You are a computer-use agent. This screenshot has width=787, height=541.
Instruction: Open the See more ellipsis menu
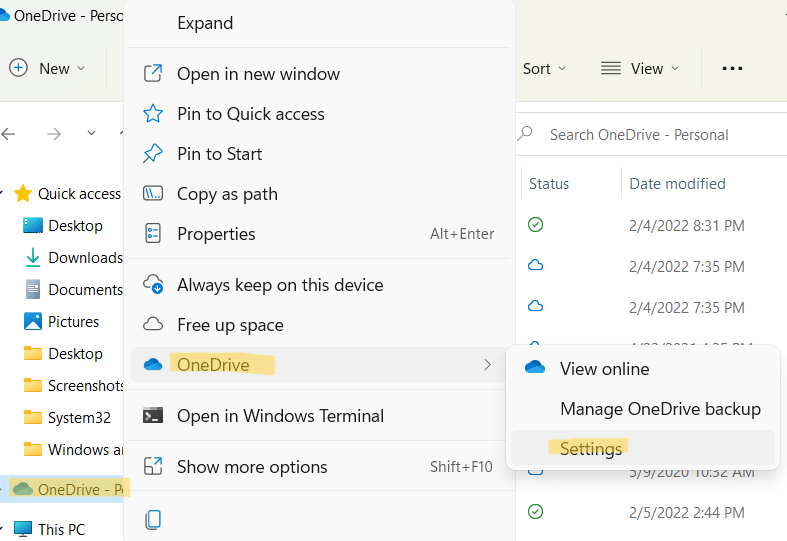(x=732, y=68)
